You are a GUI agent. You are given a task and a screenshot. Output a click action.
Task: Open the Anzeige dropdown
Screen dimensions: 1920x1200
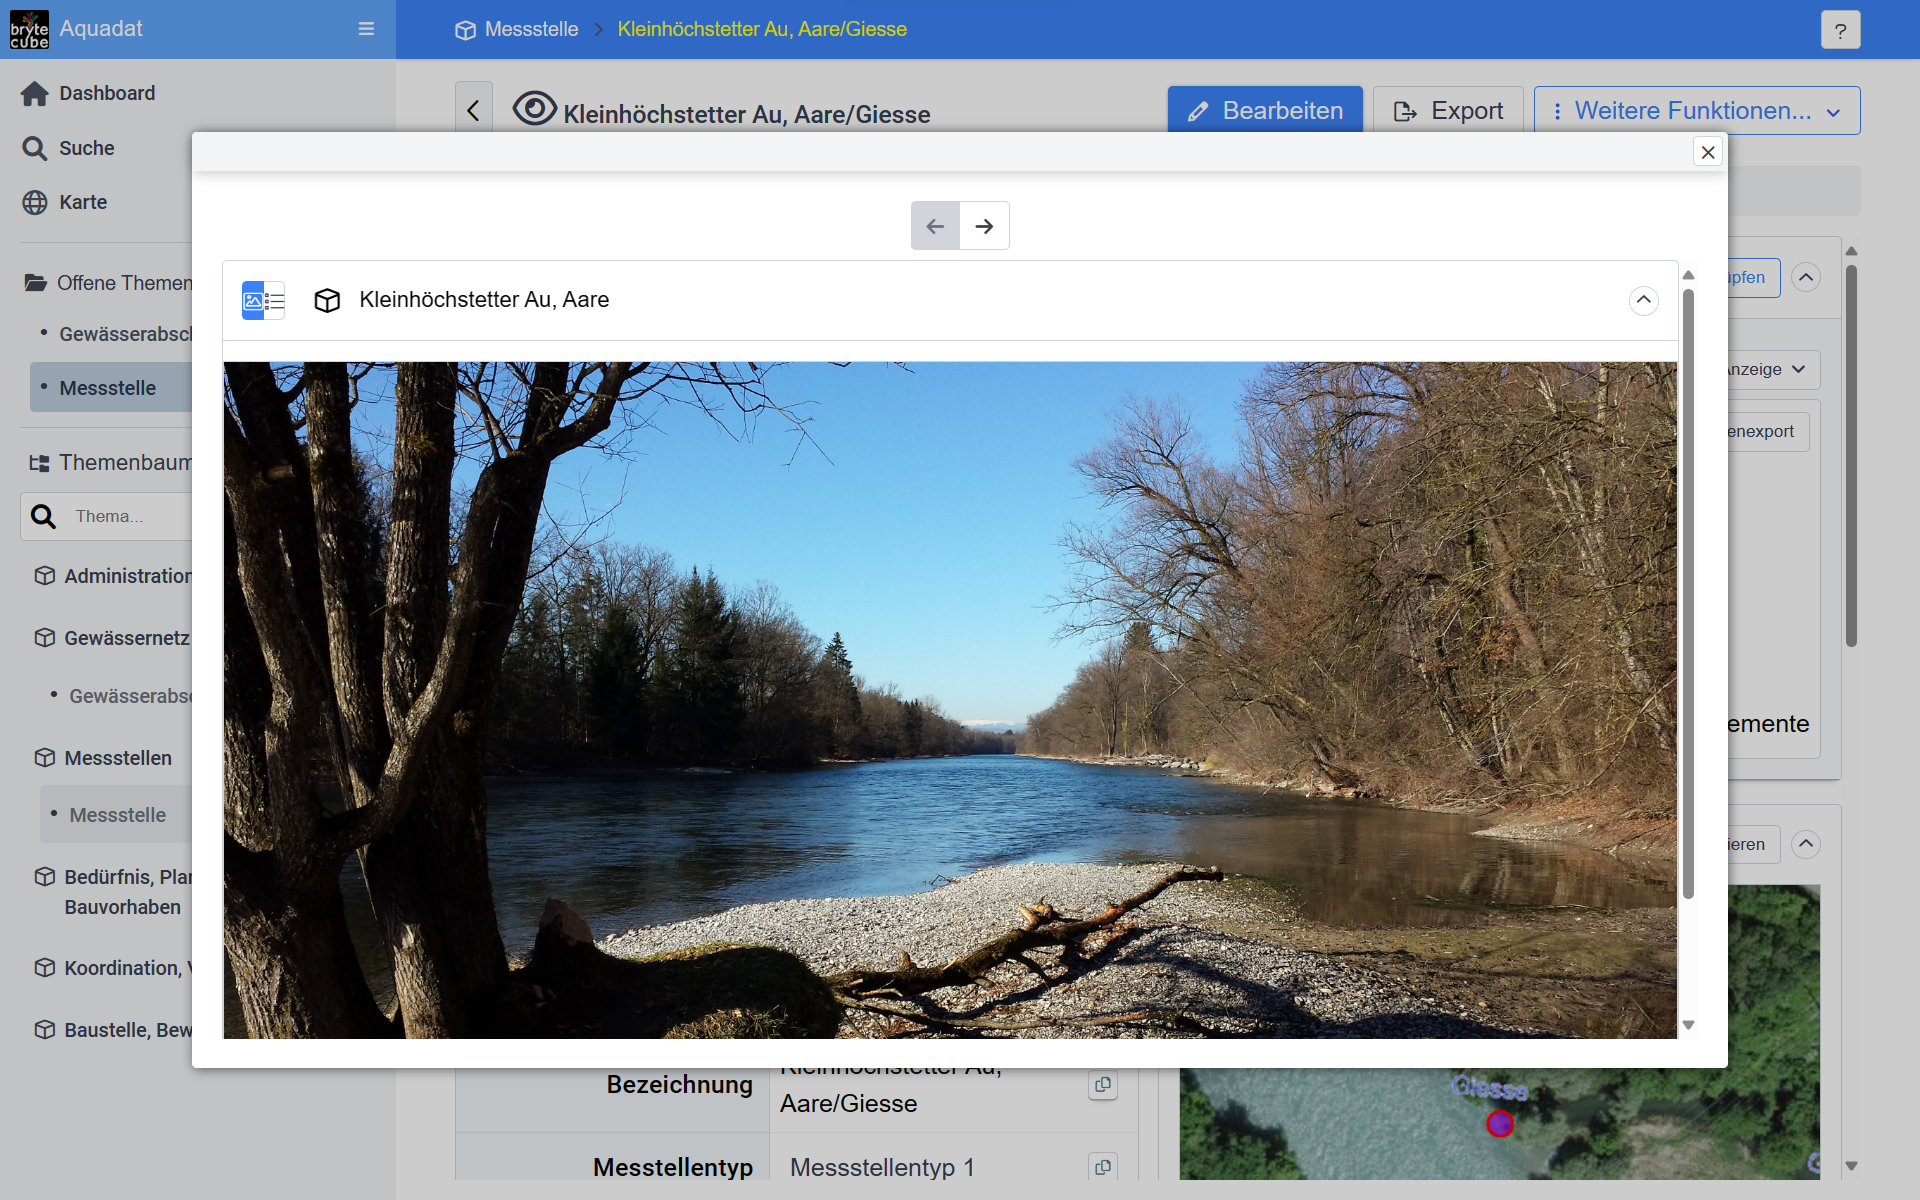1770,369
